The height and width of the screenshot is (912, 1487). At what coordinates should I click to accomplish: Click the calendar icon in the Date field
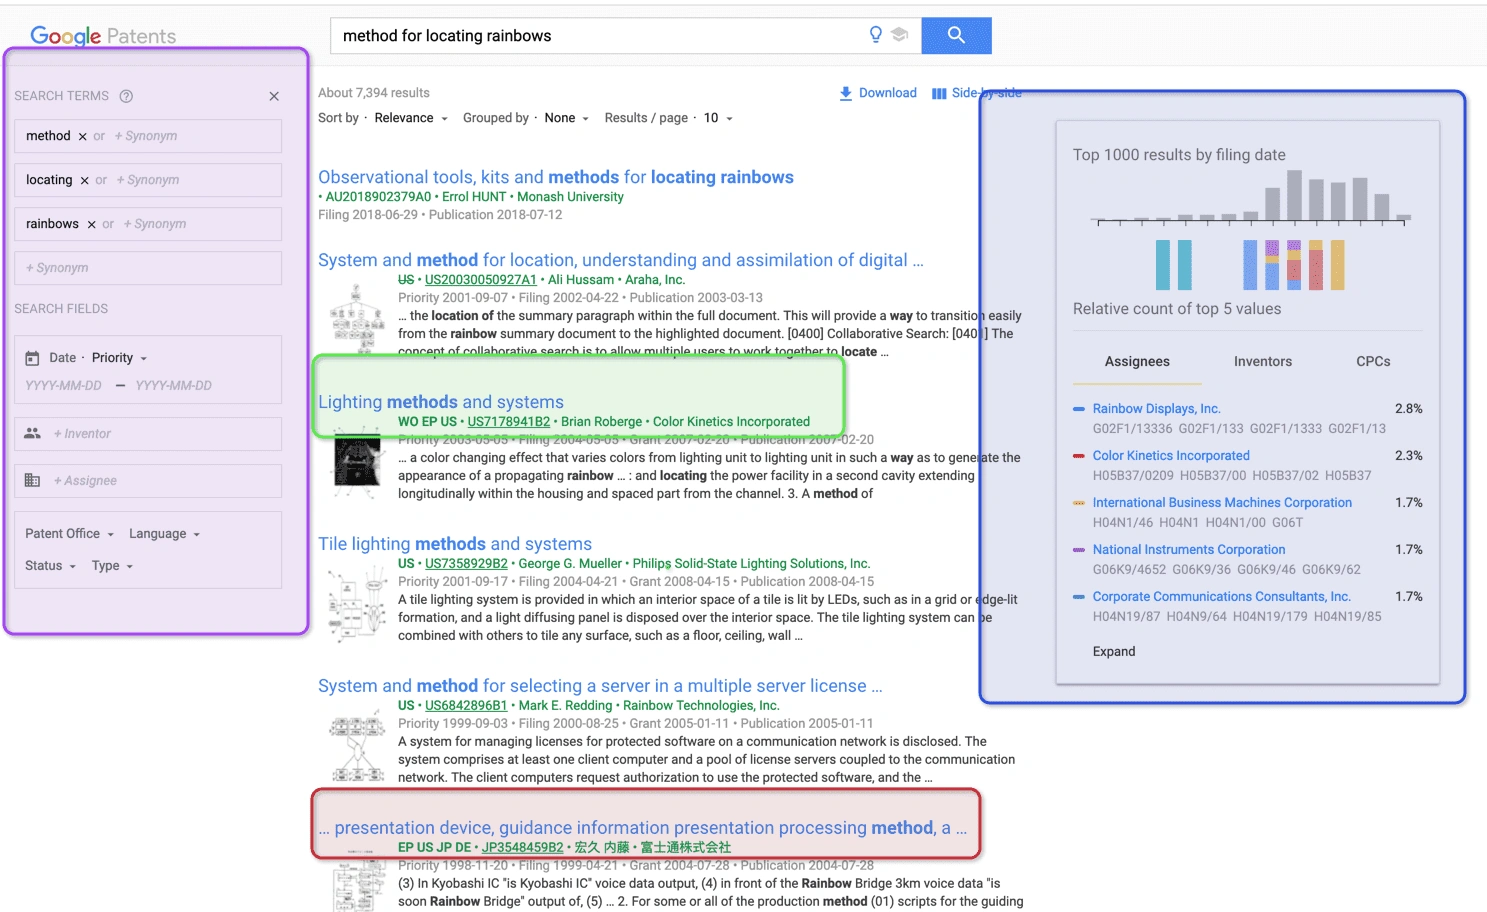32,358
